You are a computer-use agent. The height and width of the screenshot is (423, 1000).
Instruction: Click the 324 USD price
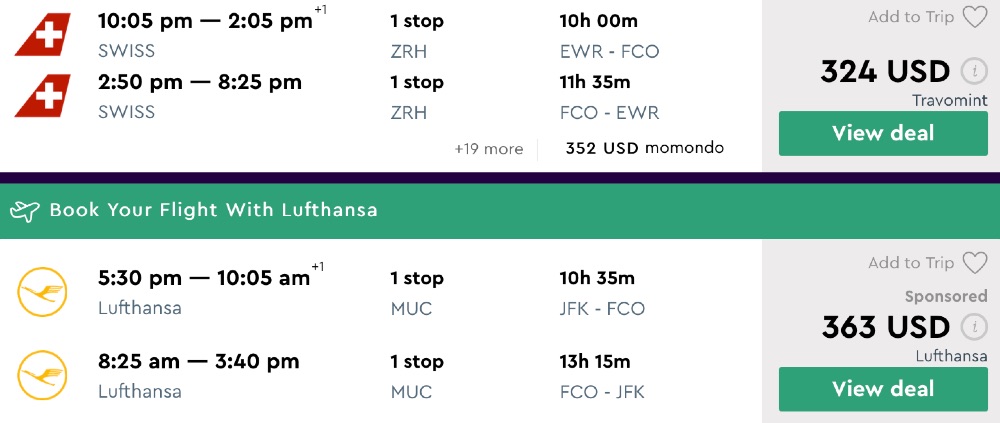(885, 72)
